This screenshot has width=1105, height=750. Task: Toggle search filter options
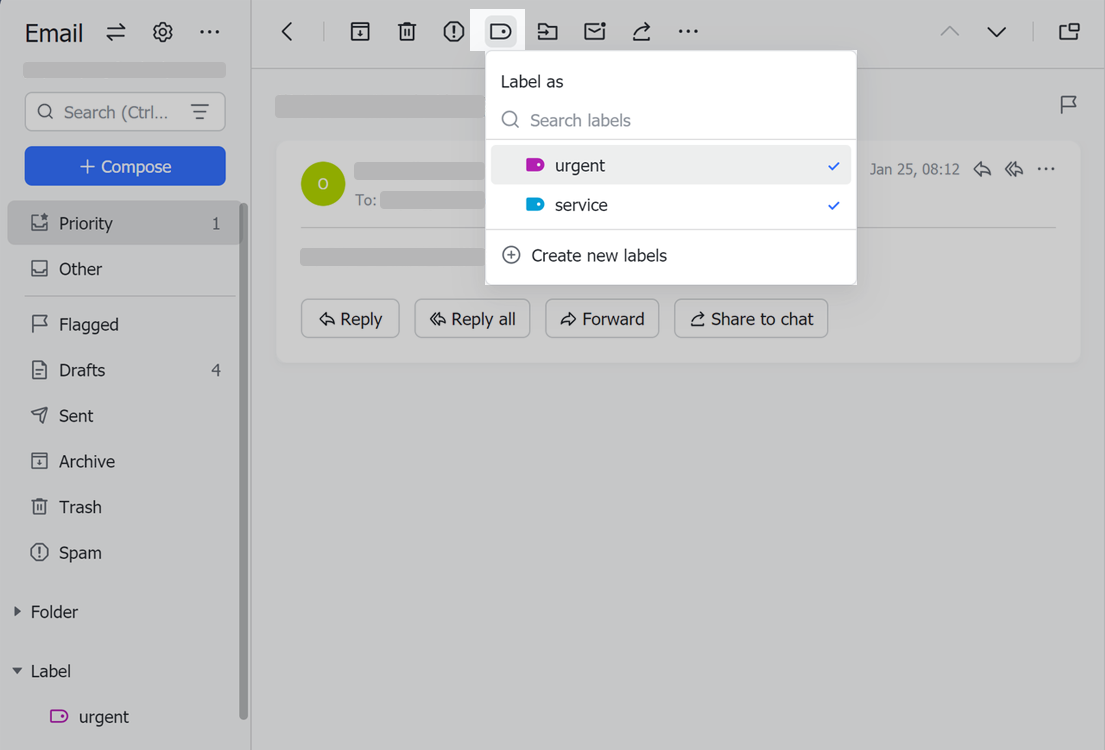pyautogui.click(x=201, y=112)
